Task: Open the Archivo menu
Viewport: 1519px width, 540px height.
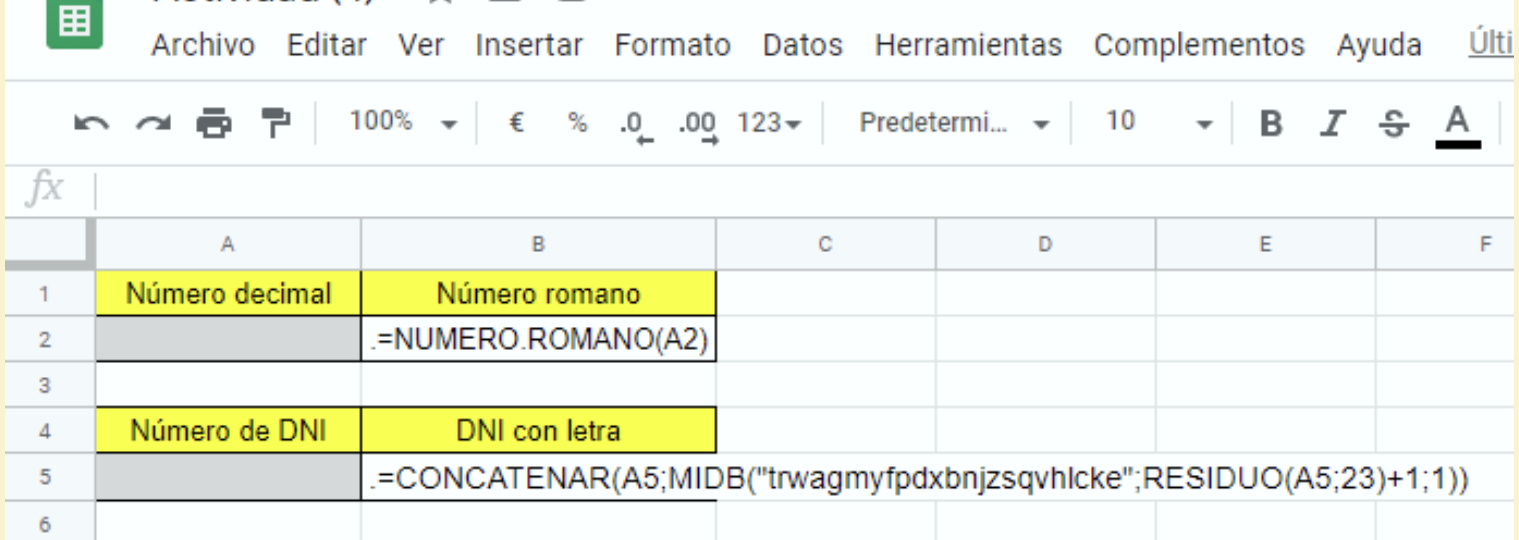Action: point(203,45)
